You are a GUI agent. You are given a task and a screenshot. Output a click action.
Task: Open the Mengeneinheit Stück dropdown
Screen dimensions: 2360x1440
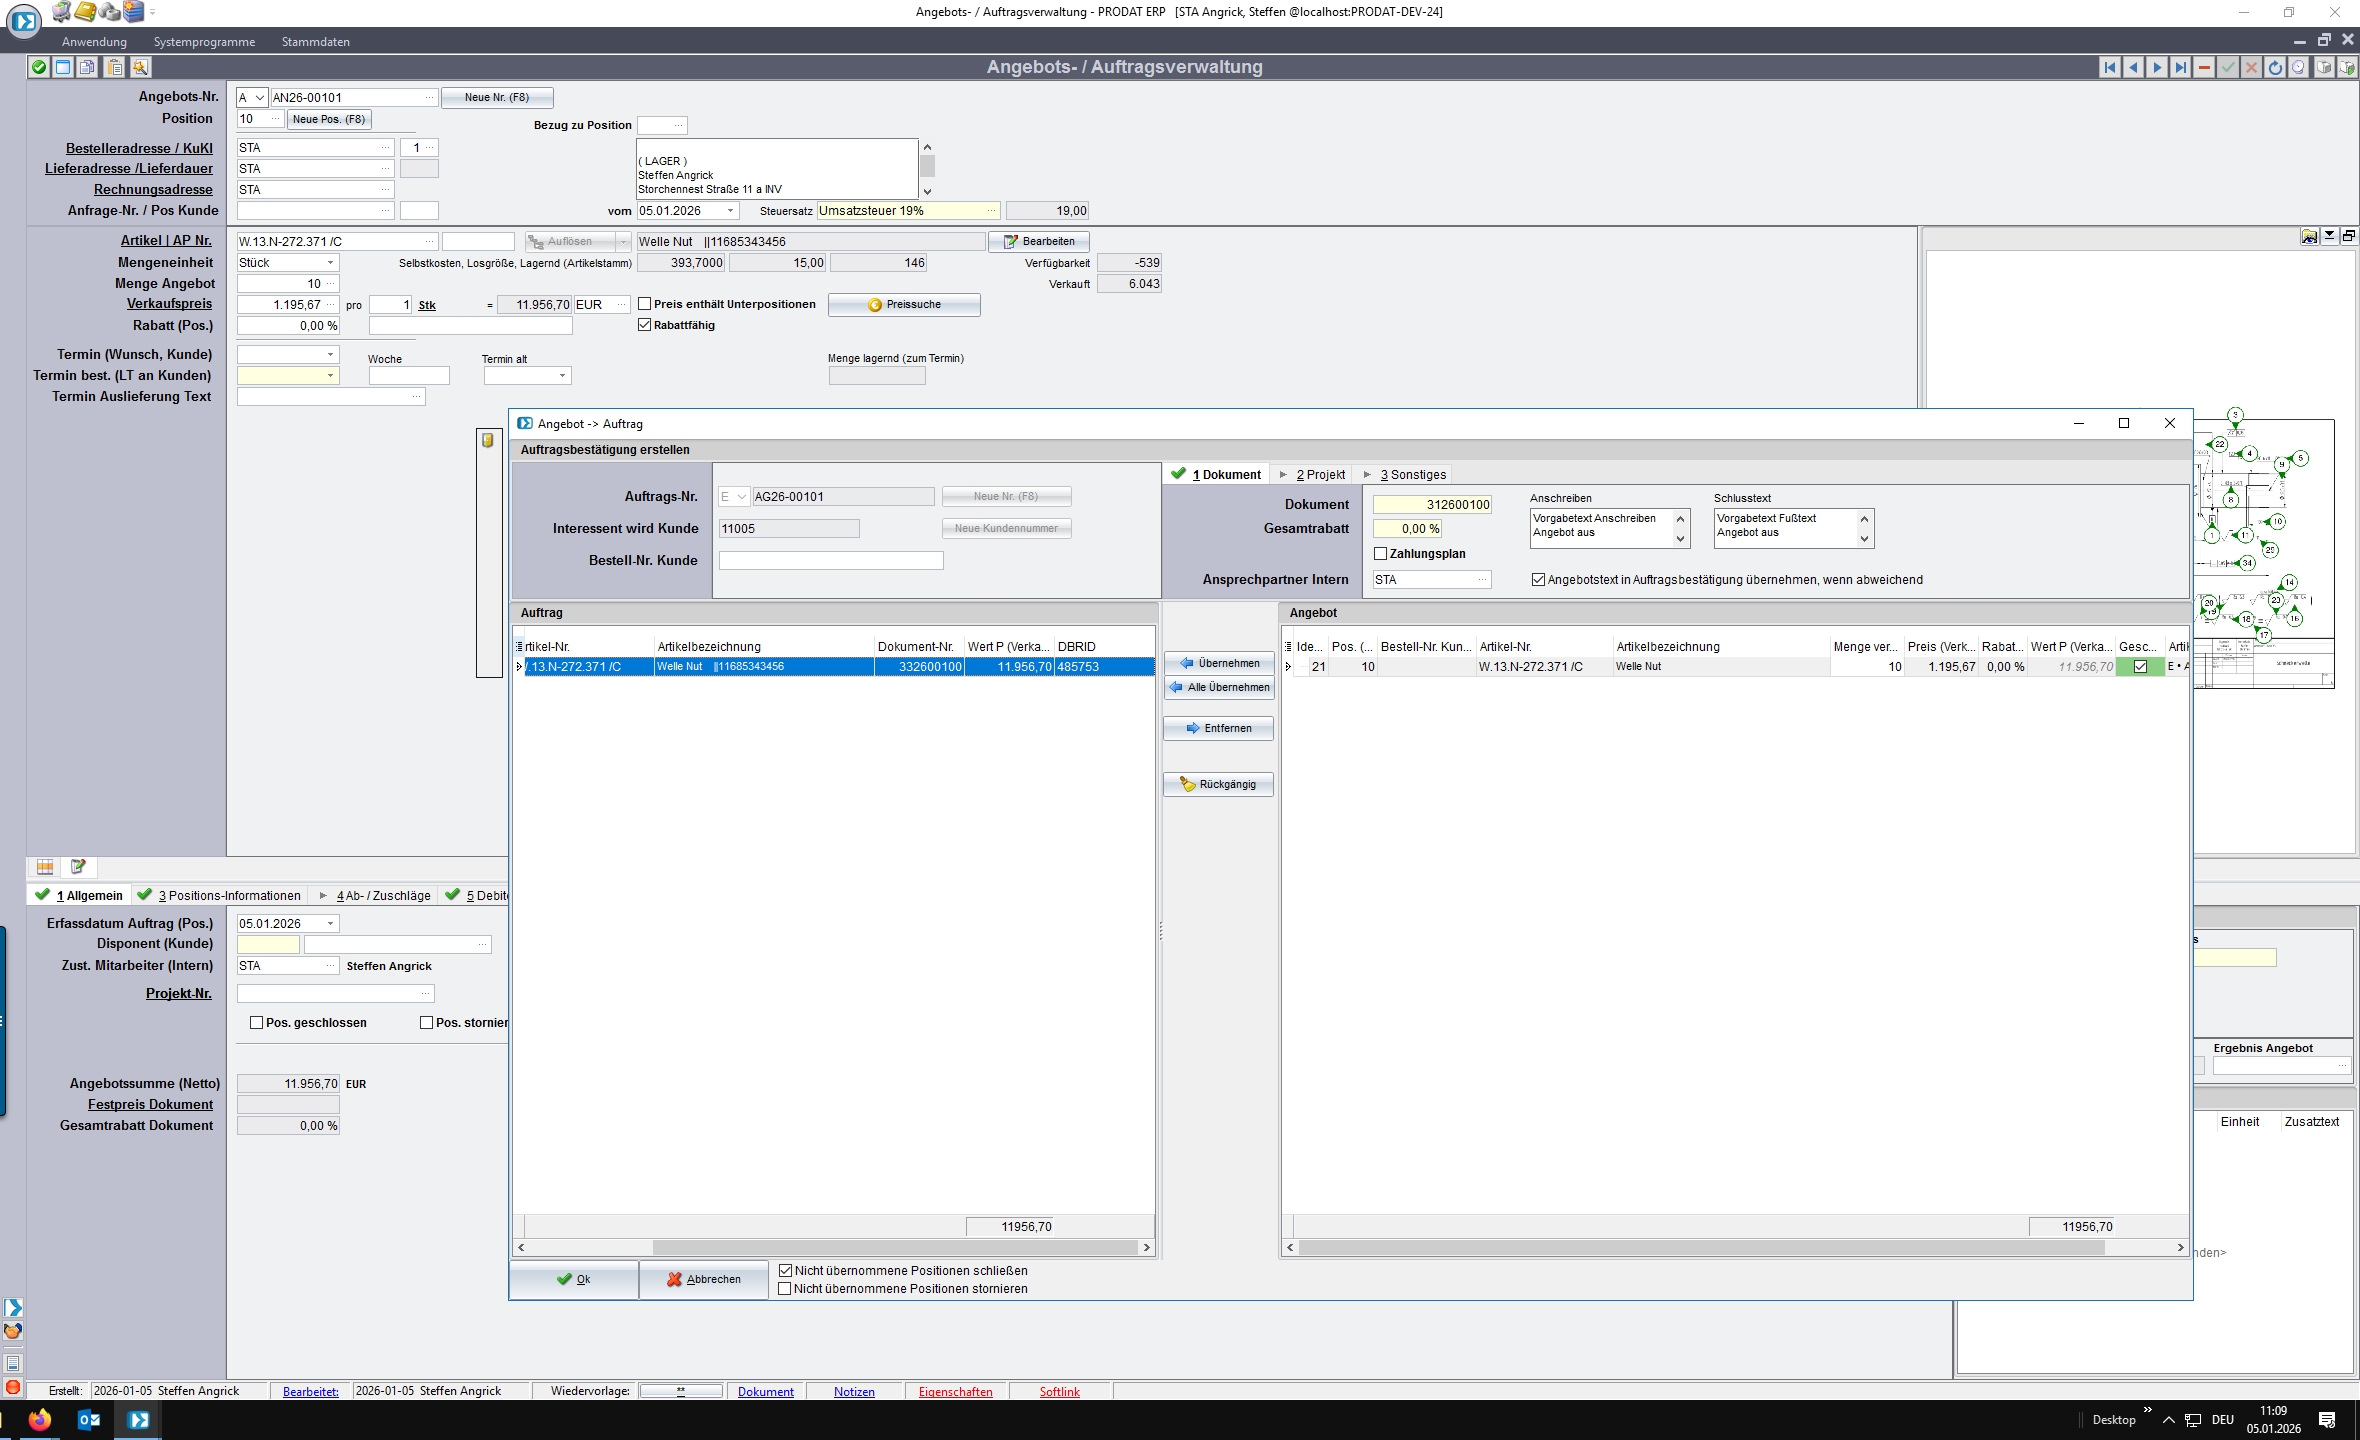tap(330, 263)
